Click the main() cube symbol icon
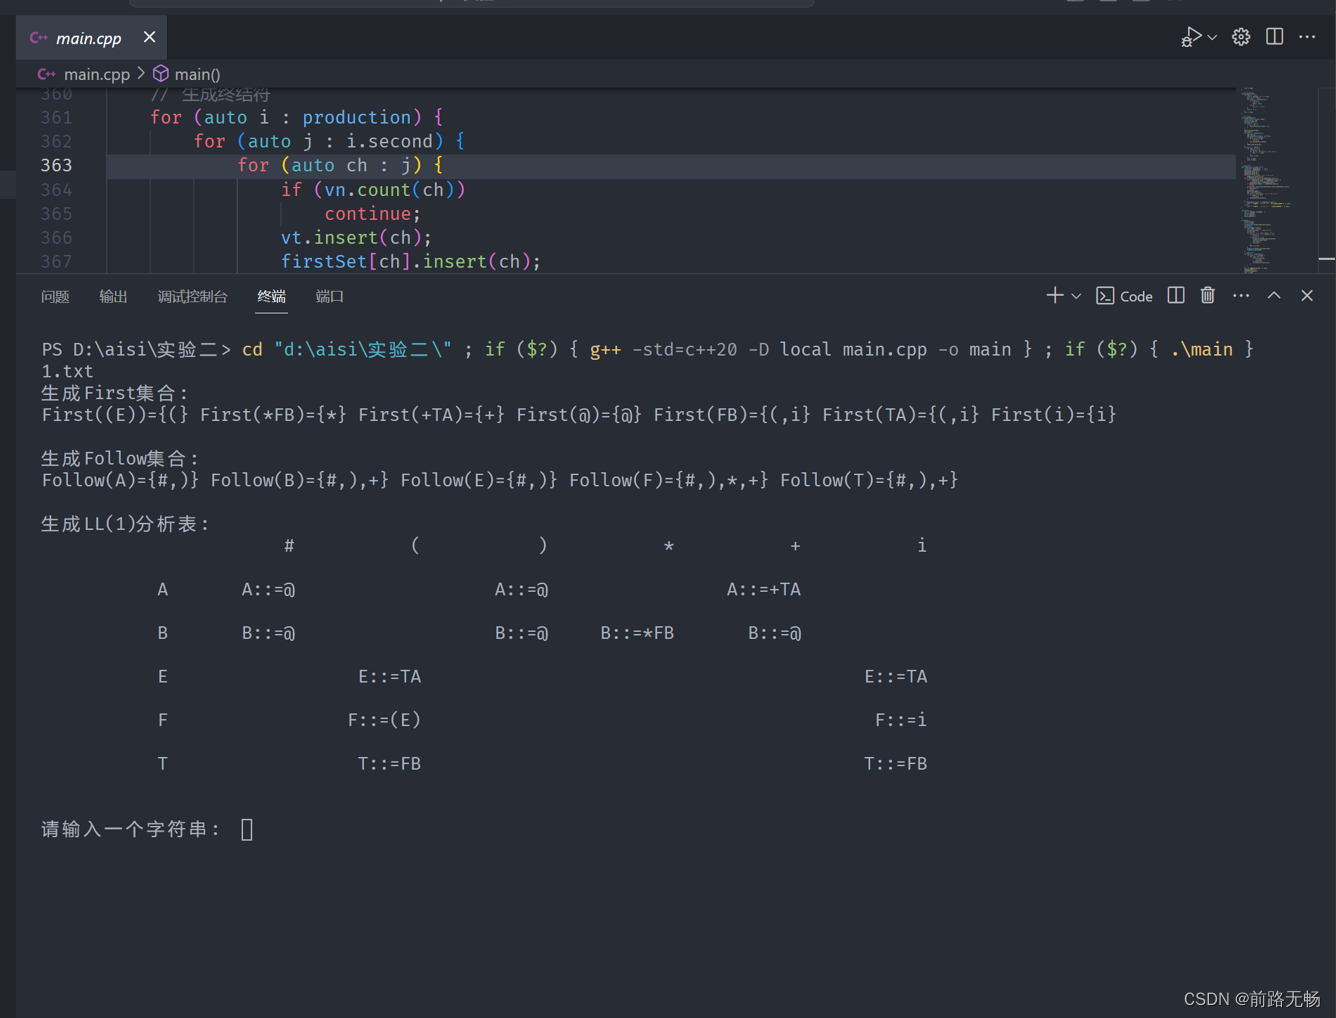The width and height of the screenshot is (1336, 1018). pyautogui.click(x=160, y=74)
